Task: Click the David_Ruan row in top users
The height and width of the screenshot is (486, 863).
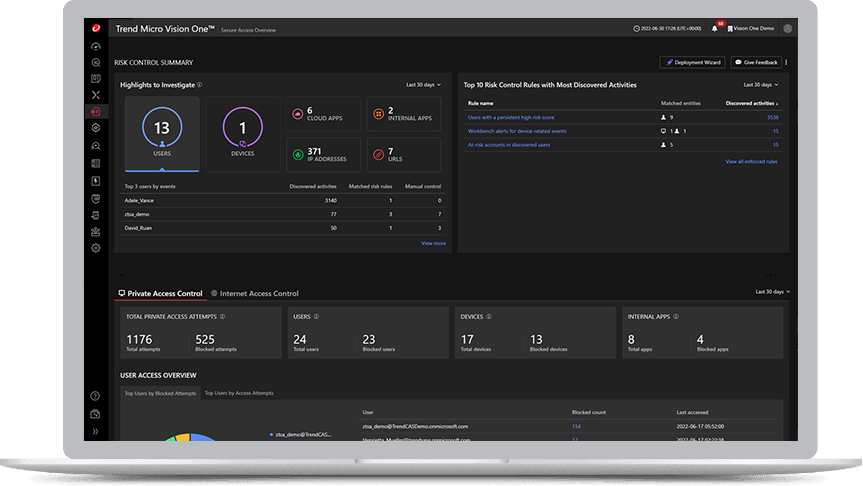Action: pyautogui.click(x=283, y=228)
